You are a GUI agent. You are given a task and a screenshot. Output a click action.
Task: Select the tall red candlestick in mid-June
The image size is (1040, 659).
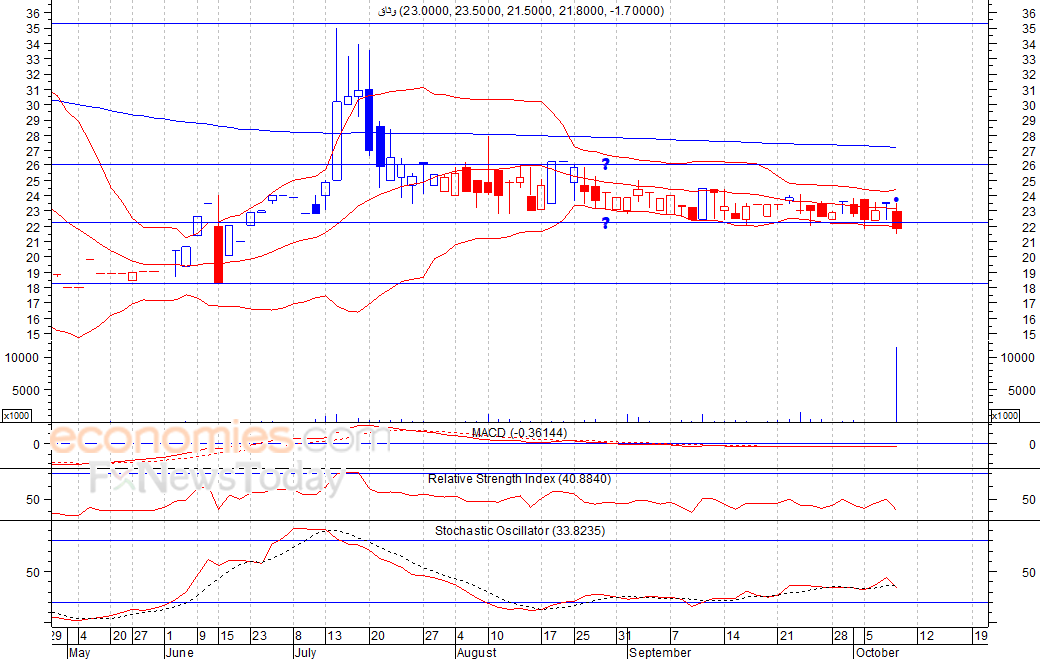click(218, 254)
